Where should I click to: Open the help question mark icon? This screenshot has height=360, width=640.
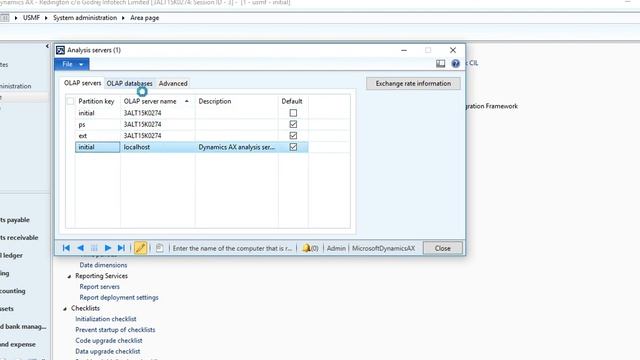[x=456, y=63]
